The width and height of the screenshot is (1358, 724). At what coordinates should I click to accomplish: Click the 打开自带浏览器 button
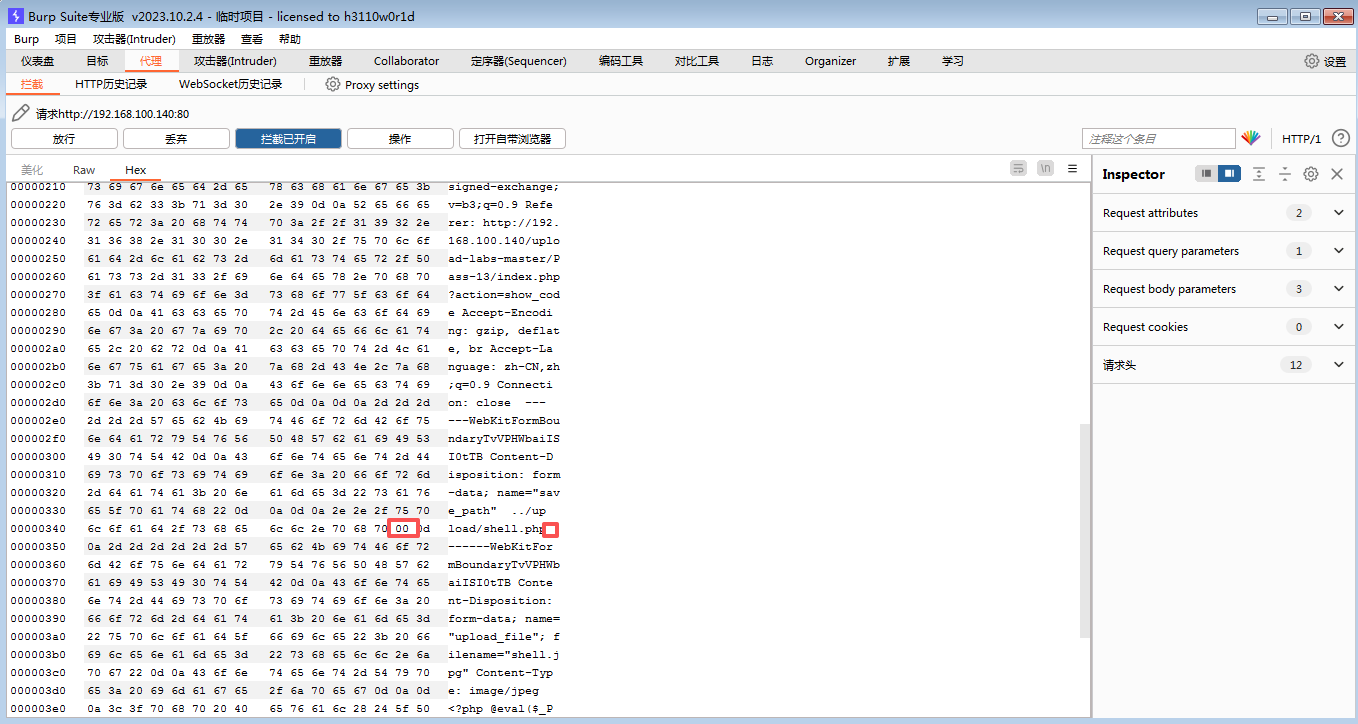click(x=512, y=139)
